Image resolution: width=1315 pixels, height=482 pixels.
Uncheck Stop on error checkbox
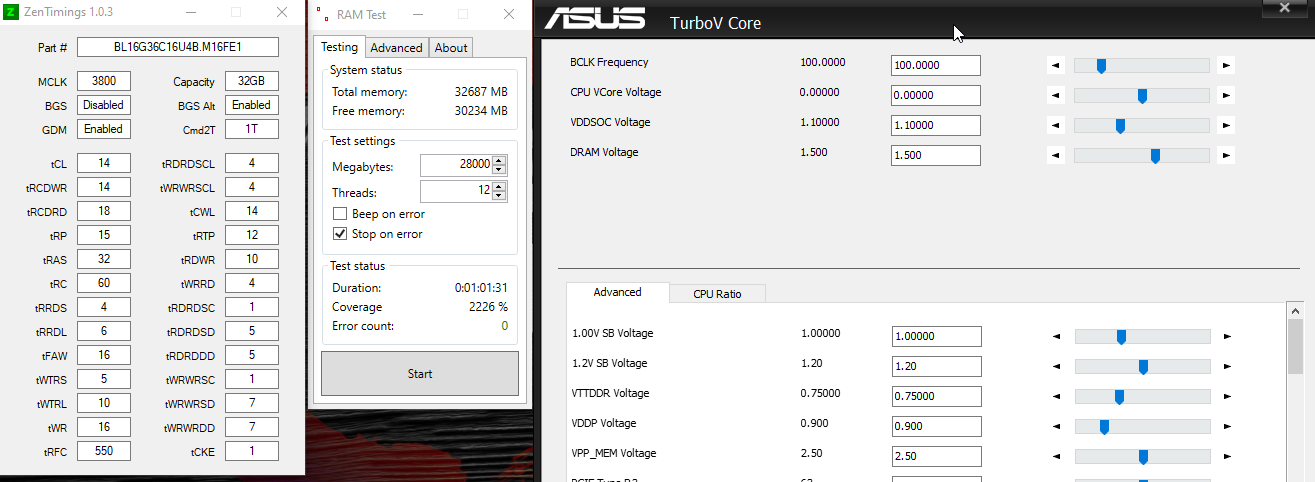point(339,234)
